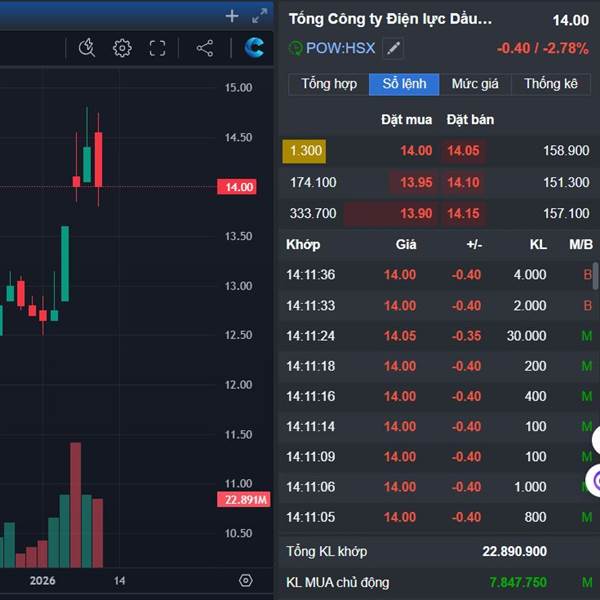Click price change -0.40 / -2.78%
Image resolution: width=600 pixels, height=600 pixels.
click(x=543, y=48)
